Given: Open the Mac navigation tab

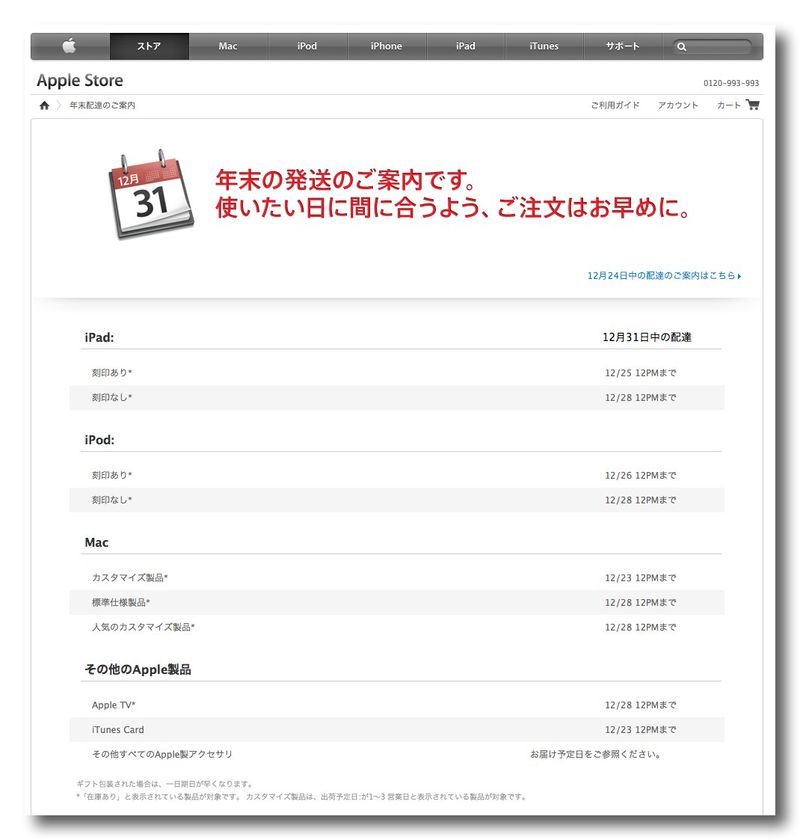Looking at the screenshot, I should tap(228, 46).
